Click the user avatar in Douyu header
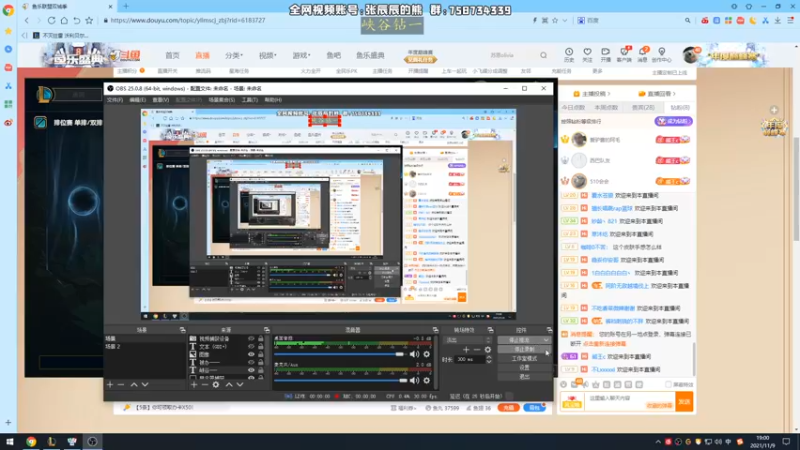The width and height of the screenshot is (800, 450). [x=691, y=55]
